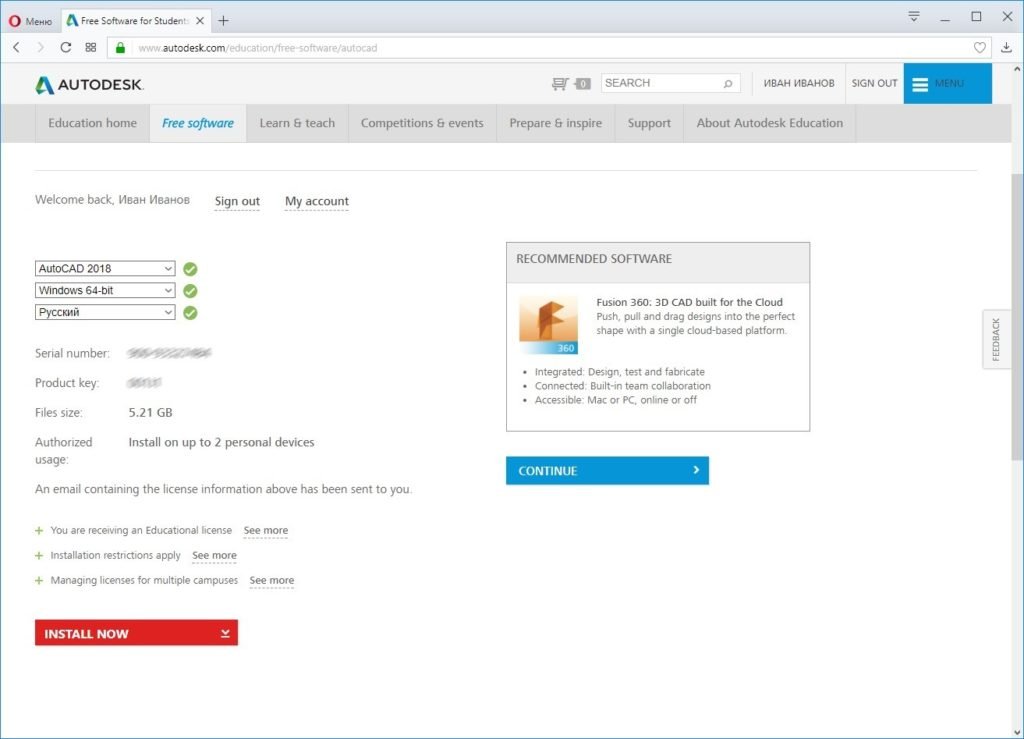Screen dimensions: 1024x739
Task: Go to Education home tab
Action: pos(93,123)
